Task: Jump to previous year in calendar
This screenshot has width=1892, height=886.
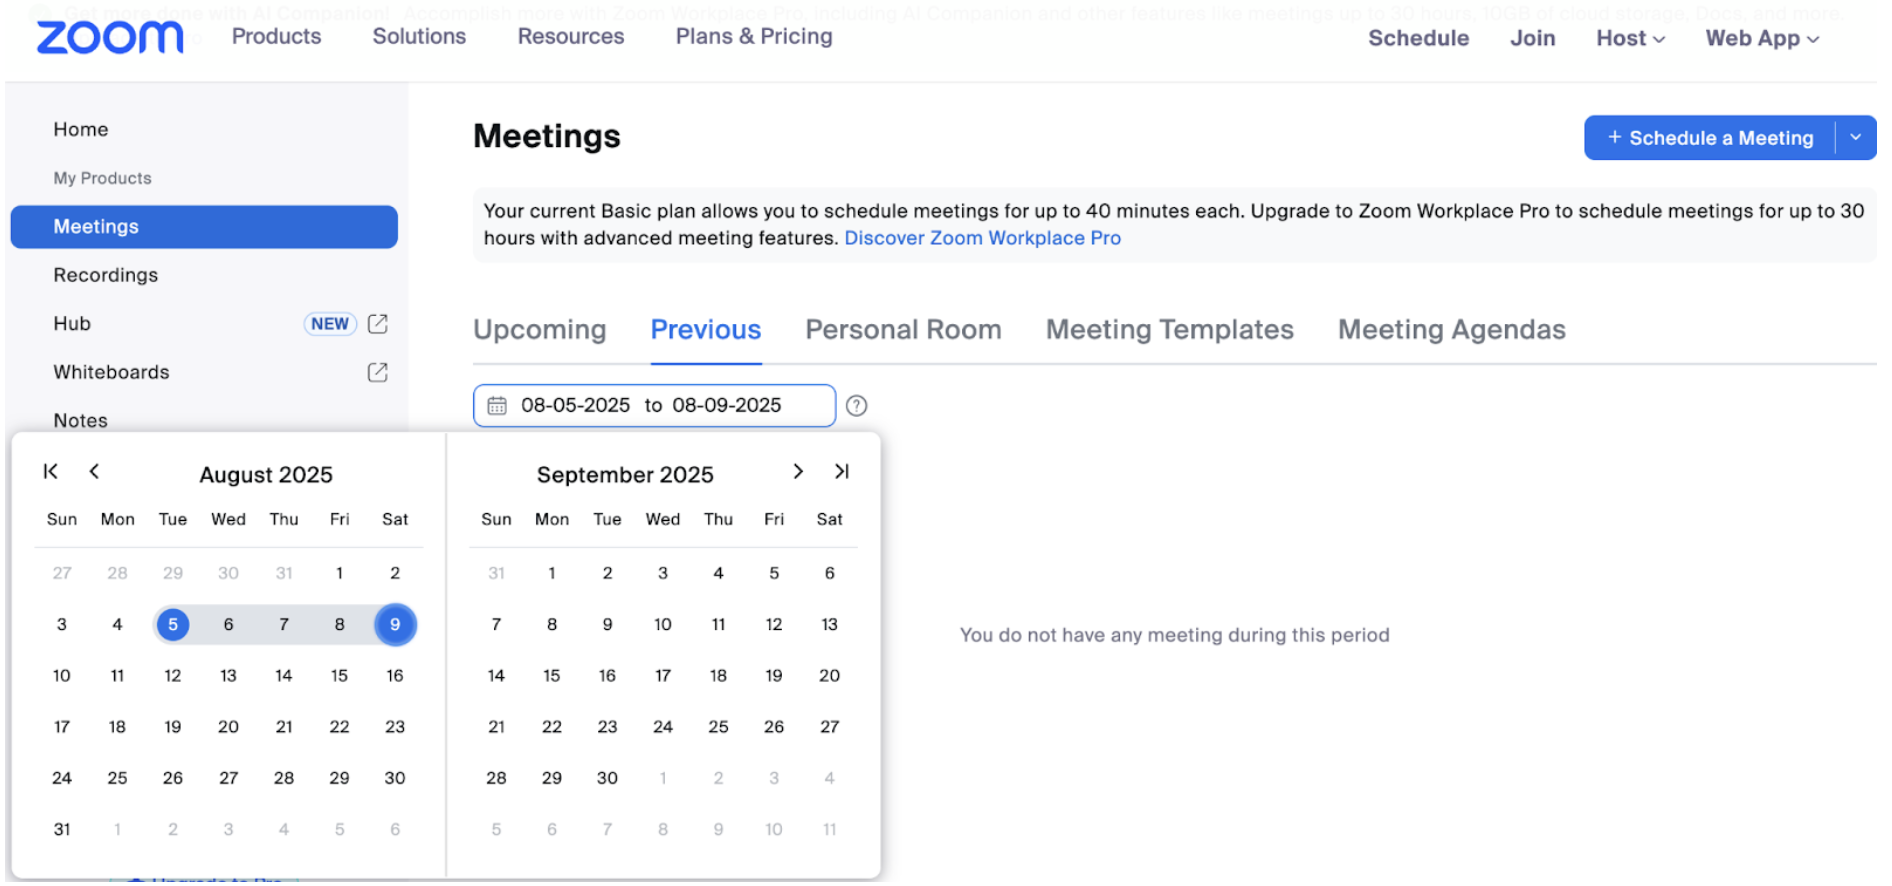Action: pos(50,472)
